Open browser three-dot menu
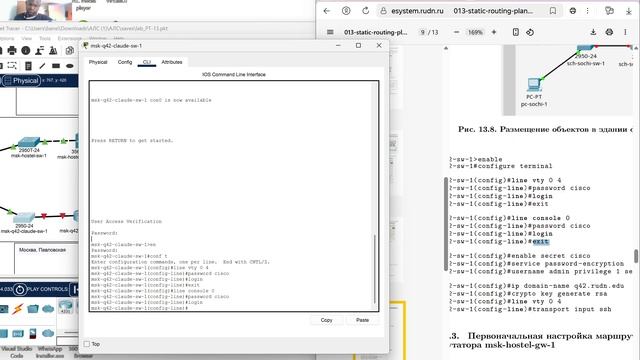The height and width of the screenshot is (360, 640). 588,11
